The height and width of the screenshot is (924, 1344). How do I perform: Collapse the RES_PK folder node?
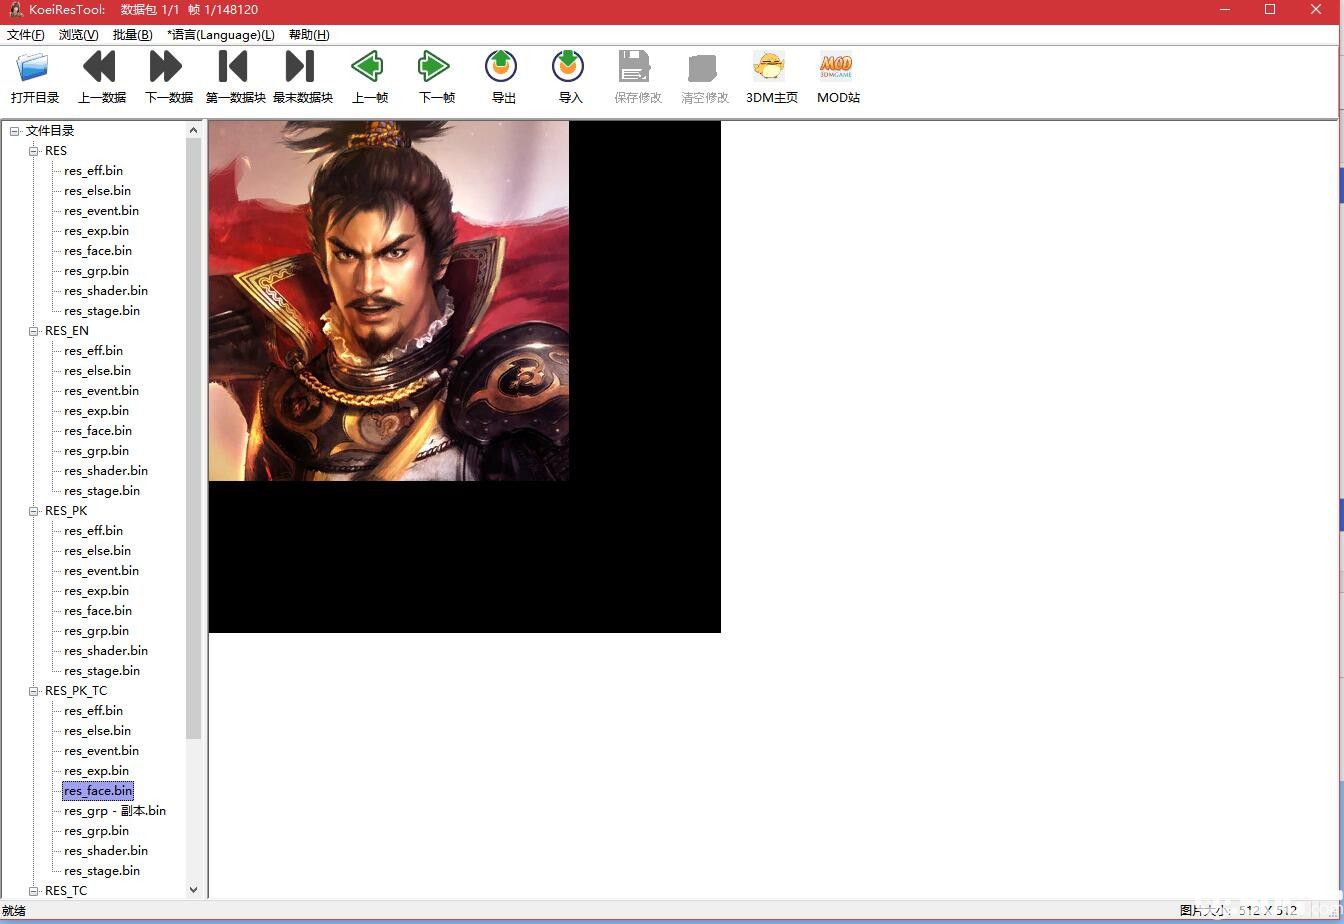coord(34,511)
